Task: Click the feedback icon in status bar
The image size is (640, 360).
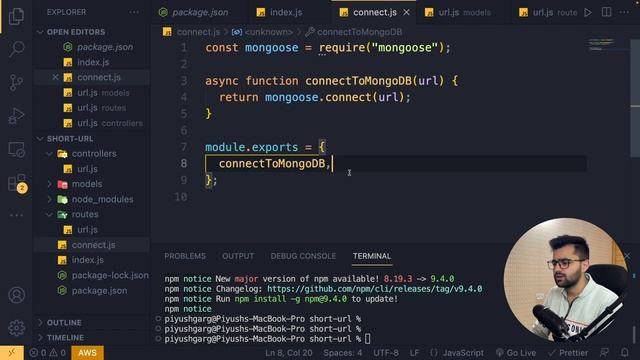Action: coord(604,353)
